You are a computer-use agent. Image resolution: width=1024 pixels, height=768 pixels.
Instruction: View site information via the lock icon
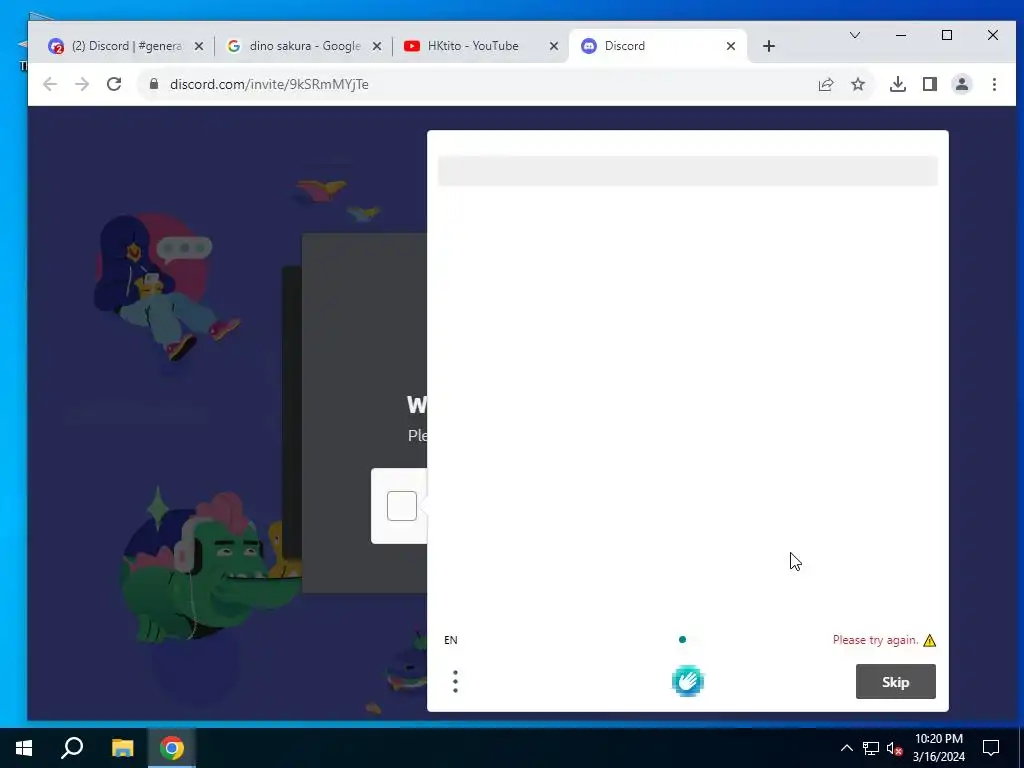154,84
